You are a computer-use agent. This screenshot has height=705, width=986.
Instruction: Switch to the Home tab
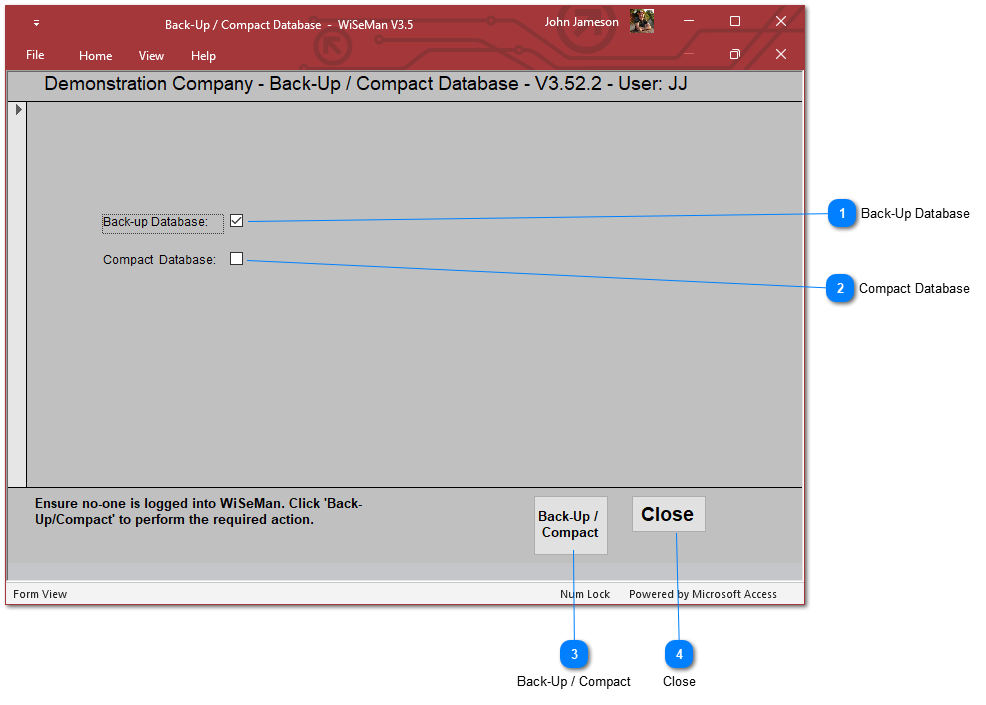pyautogui.click(x=96, y=56)
